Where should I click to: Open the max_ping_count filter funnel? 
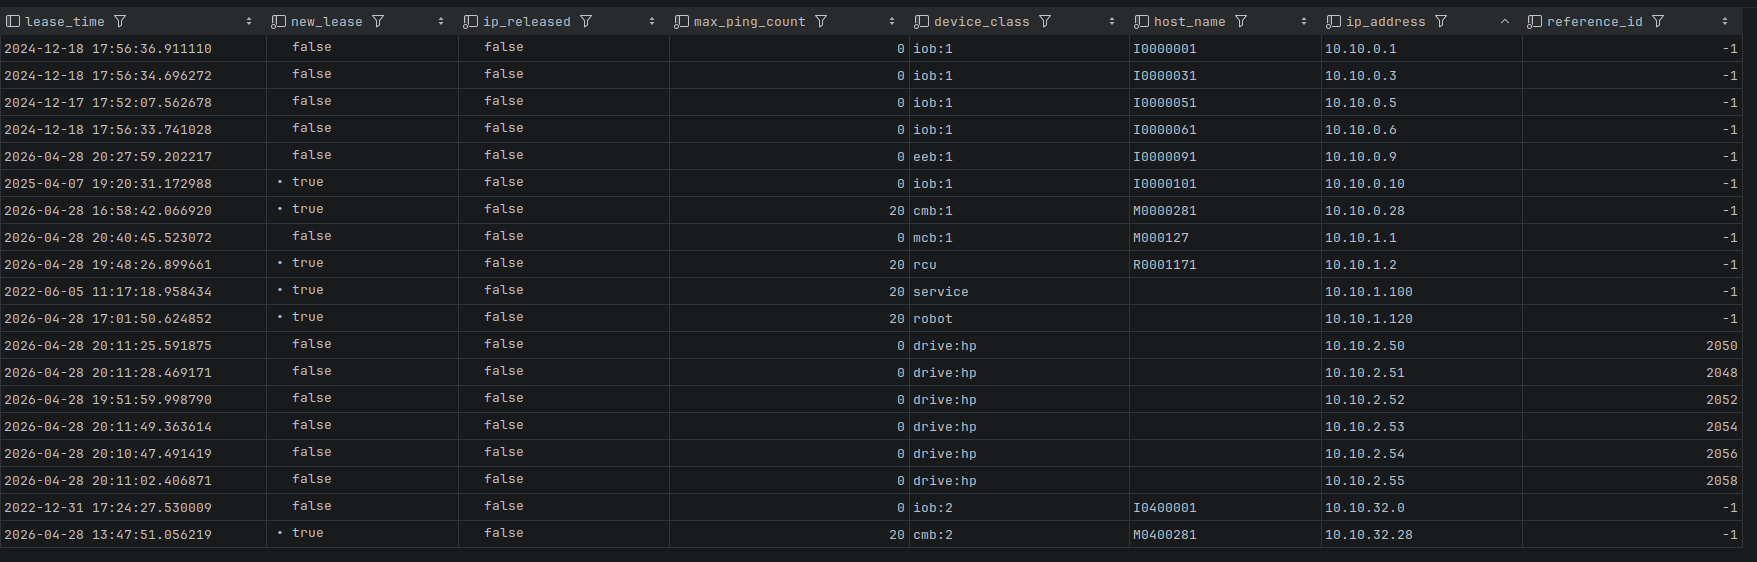point(821,21)
